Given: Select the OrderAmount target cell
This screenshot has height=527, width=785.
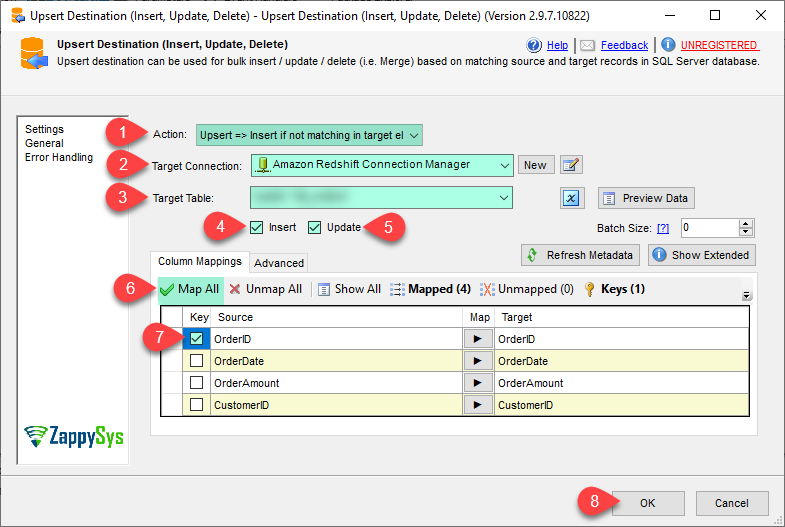Looking at the screenshot, I should 621,383.
